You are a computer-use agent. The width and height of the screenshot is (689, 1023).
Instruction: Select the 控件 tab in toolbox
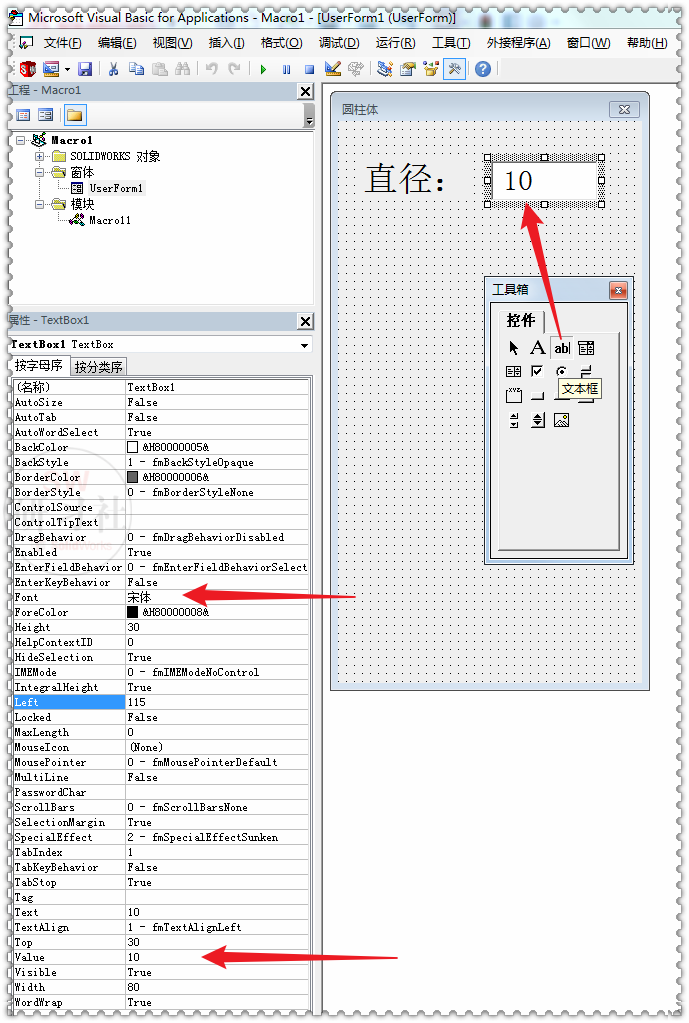[521, 320]
